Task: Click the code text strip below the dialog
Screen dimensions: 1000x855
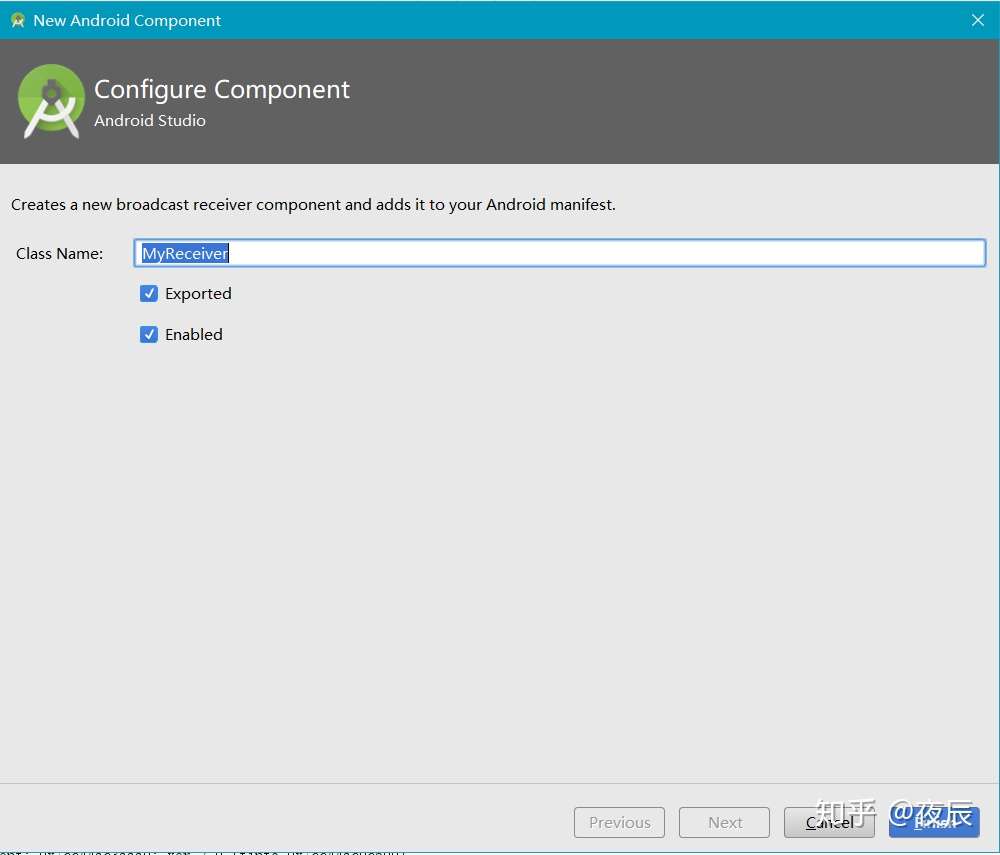Action: (x=203, y=852)
